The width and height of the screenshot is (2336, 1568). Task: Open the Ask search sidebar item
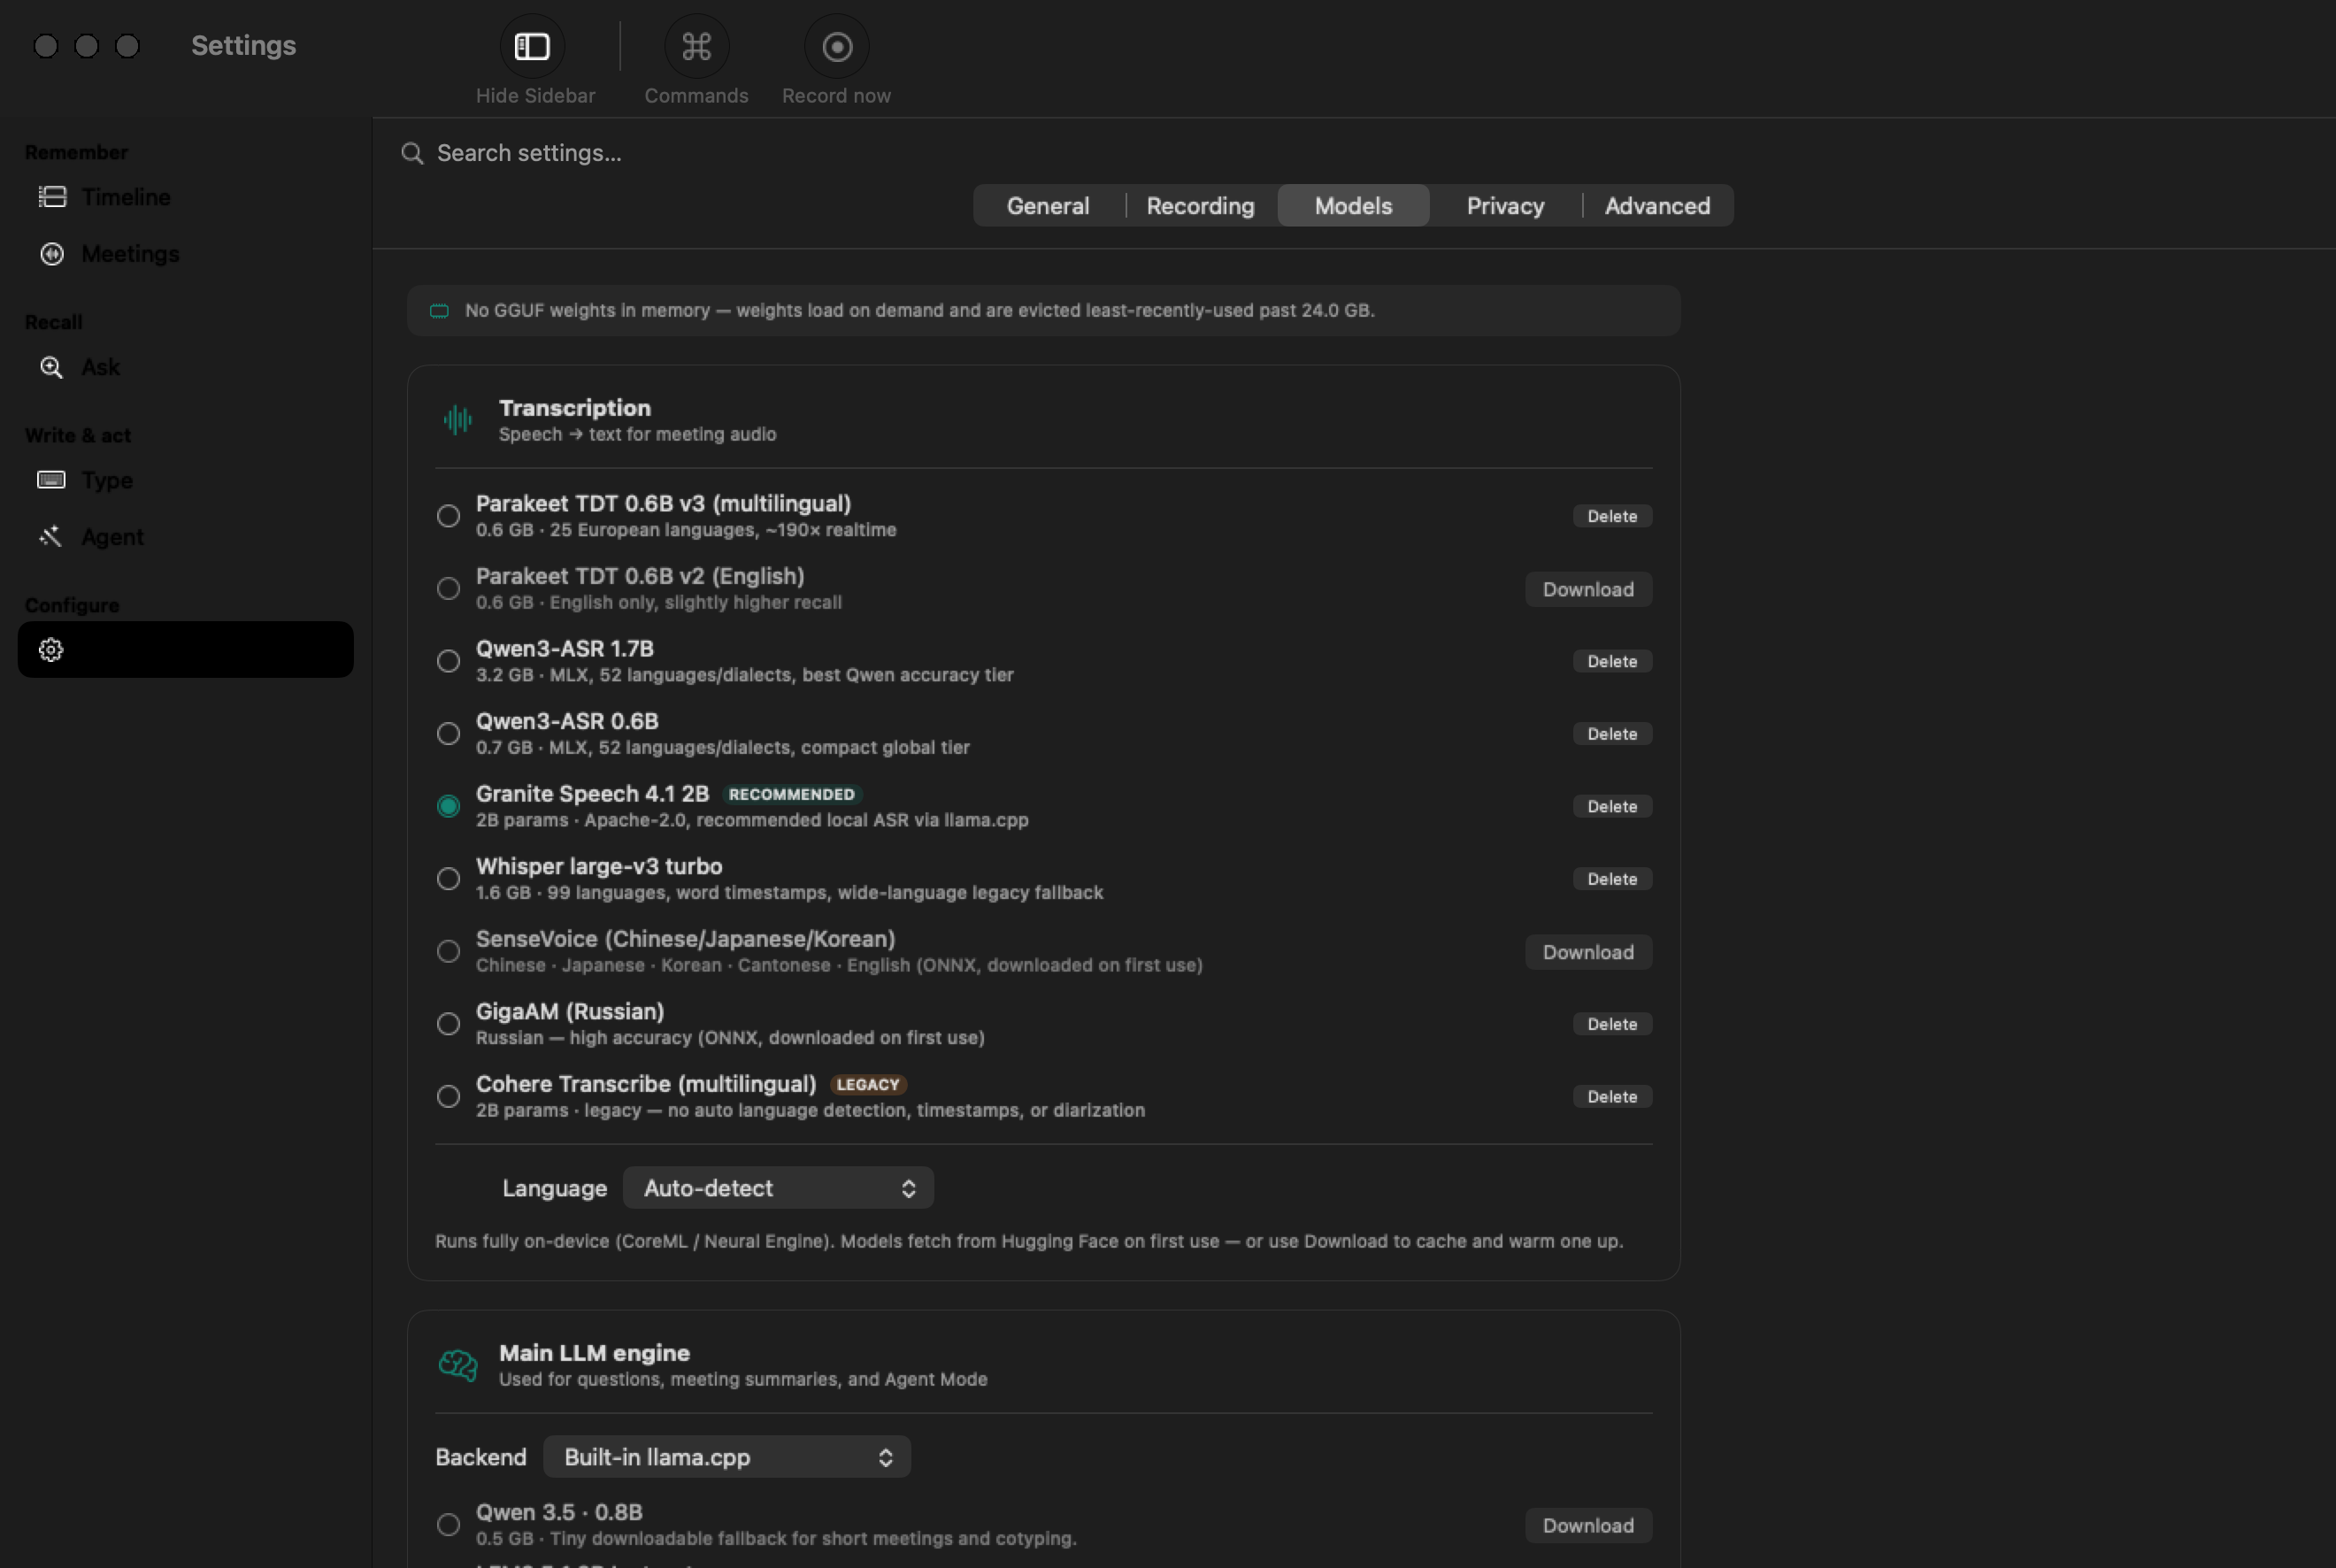[186, 367]
